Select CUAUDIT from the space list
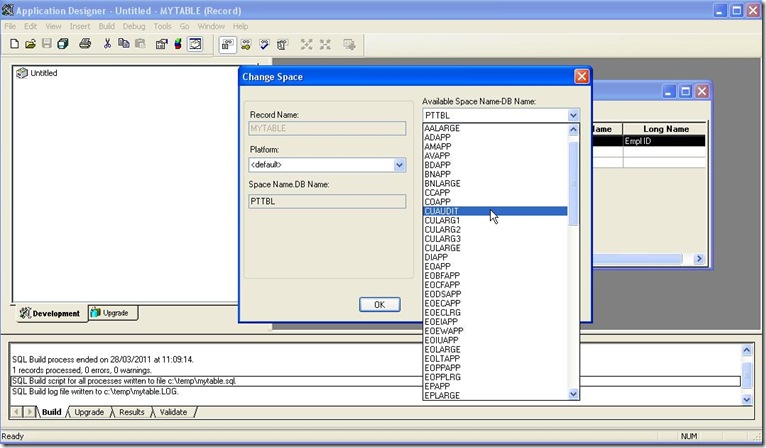This screenshot has height=448, width=766. pyautogui.click(x=441, y=211)
